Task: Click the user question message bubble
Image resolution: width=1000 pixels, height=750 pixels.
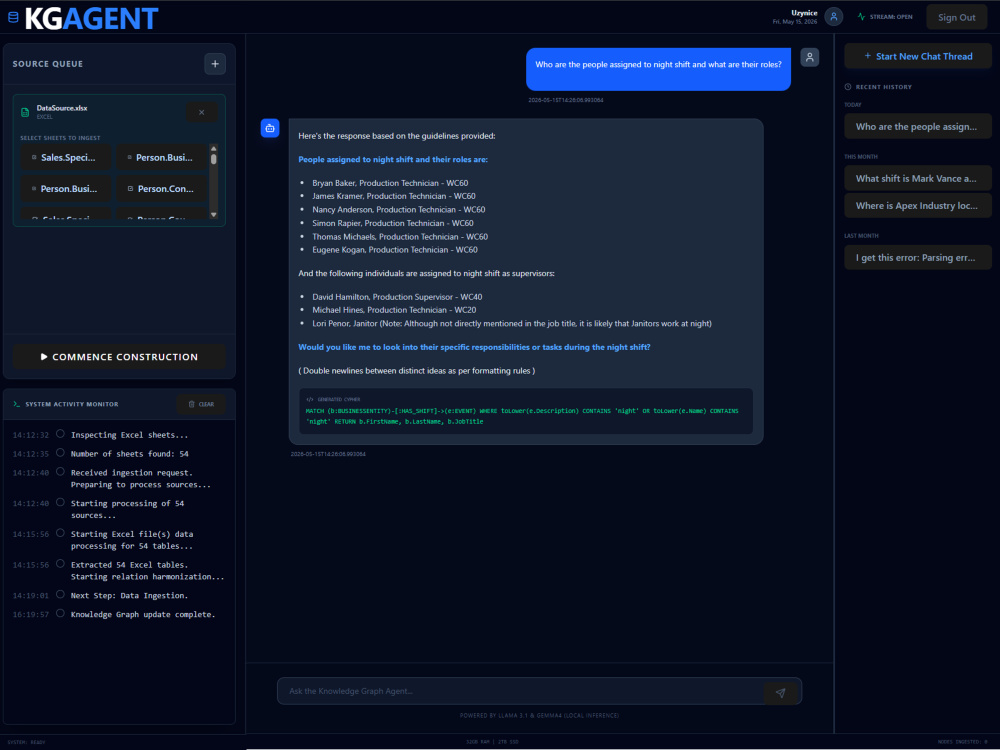Action: pos(658,69)
